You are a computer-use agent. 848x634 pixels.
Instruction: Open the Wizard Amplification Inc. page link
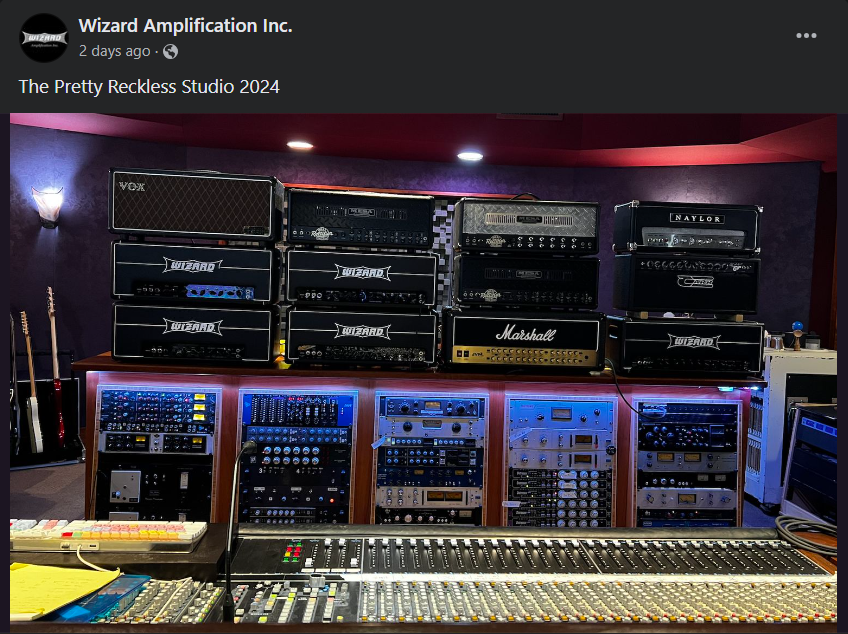(185, 25)
